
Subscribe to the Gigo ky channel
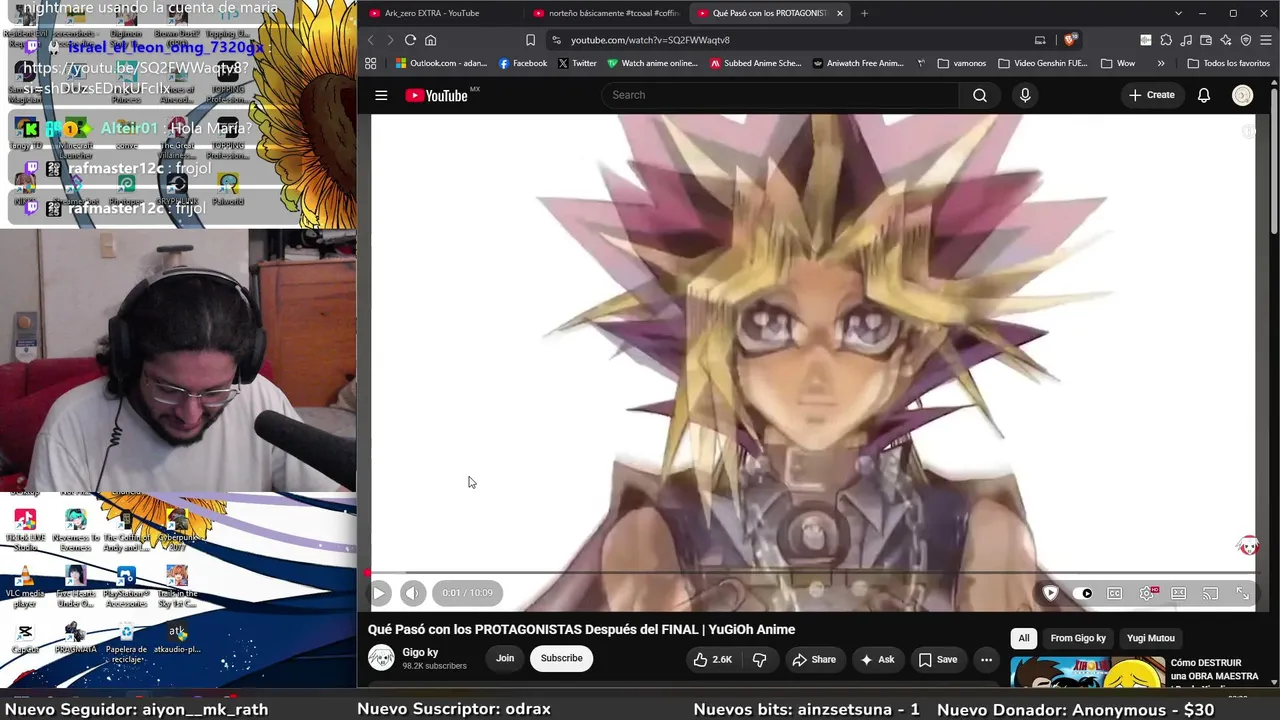561,658
